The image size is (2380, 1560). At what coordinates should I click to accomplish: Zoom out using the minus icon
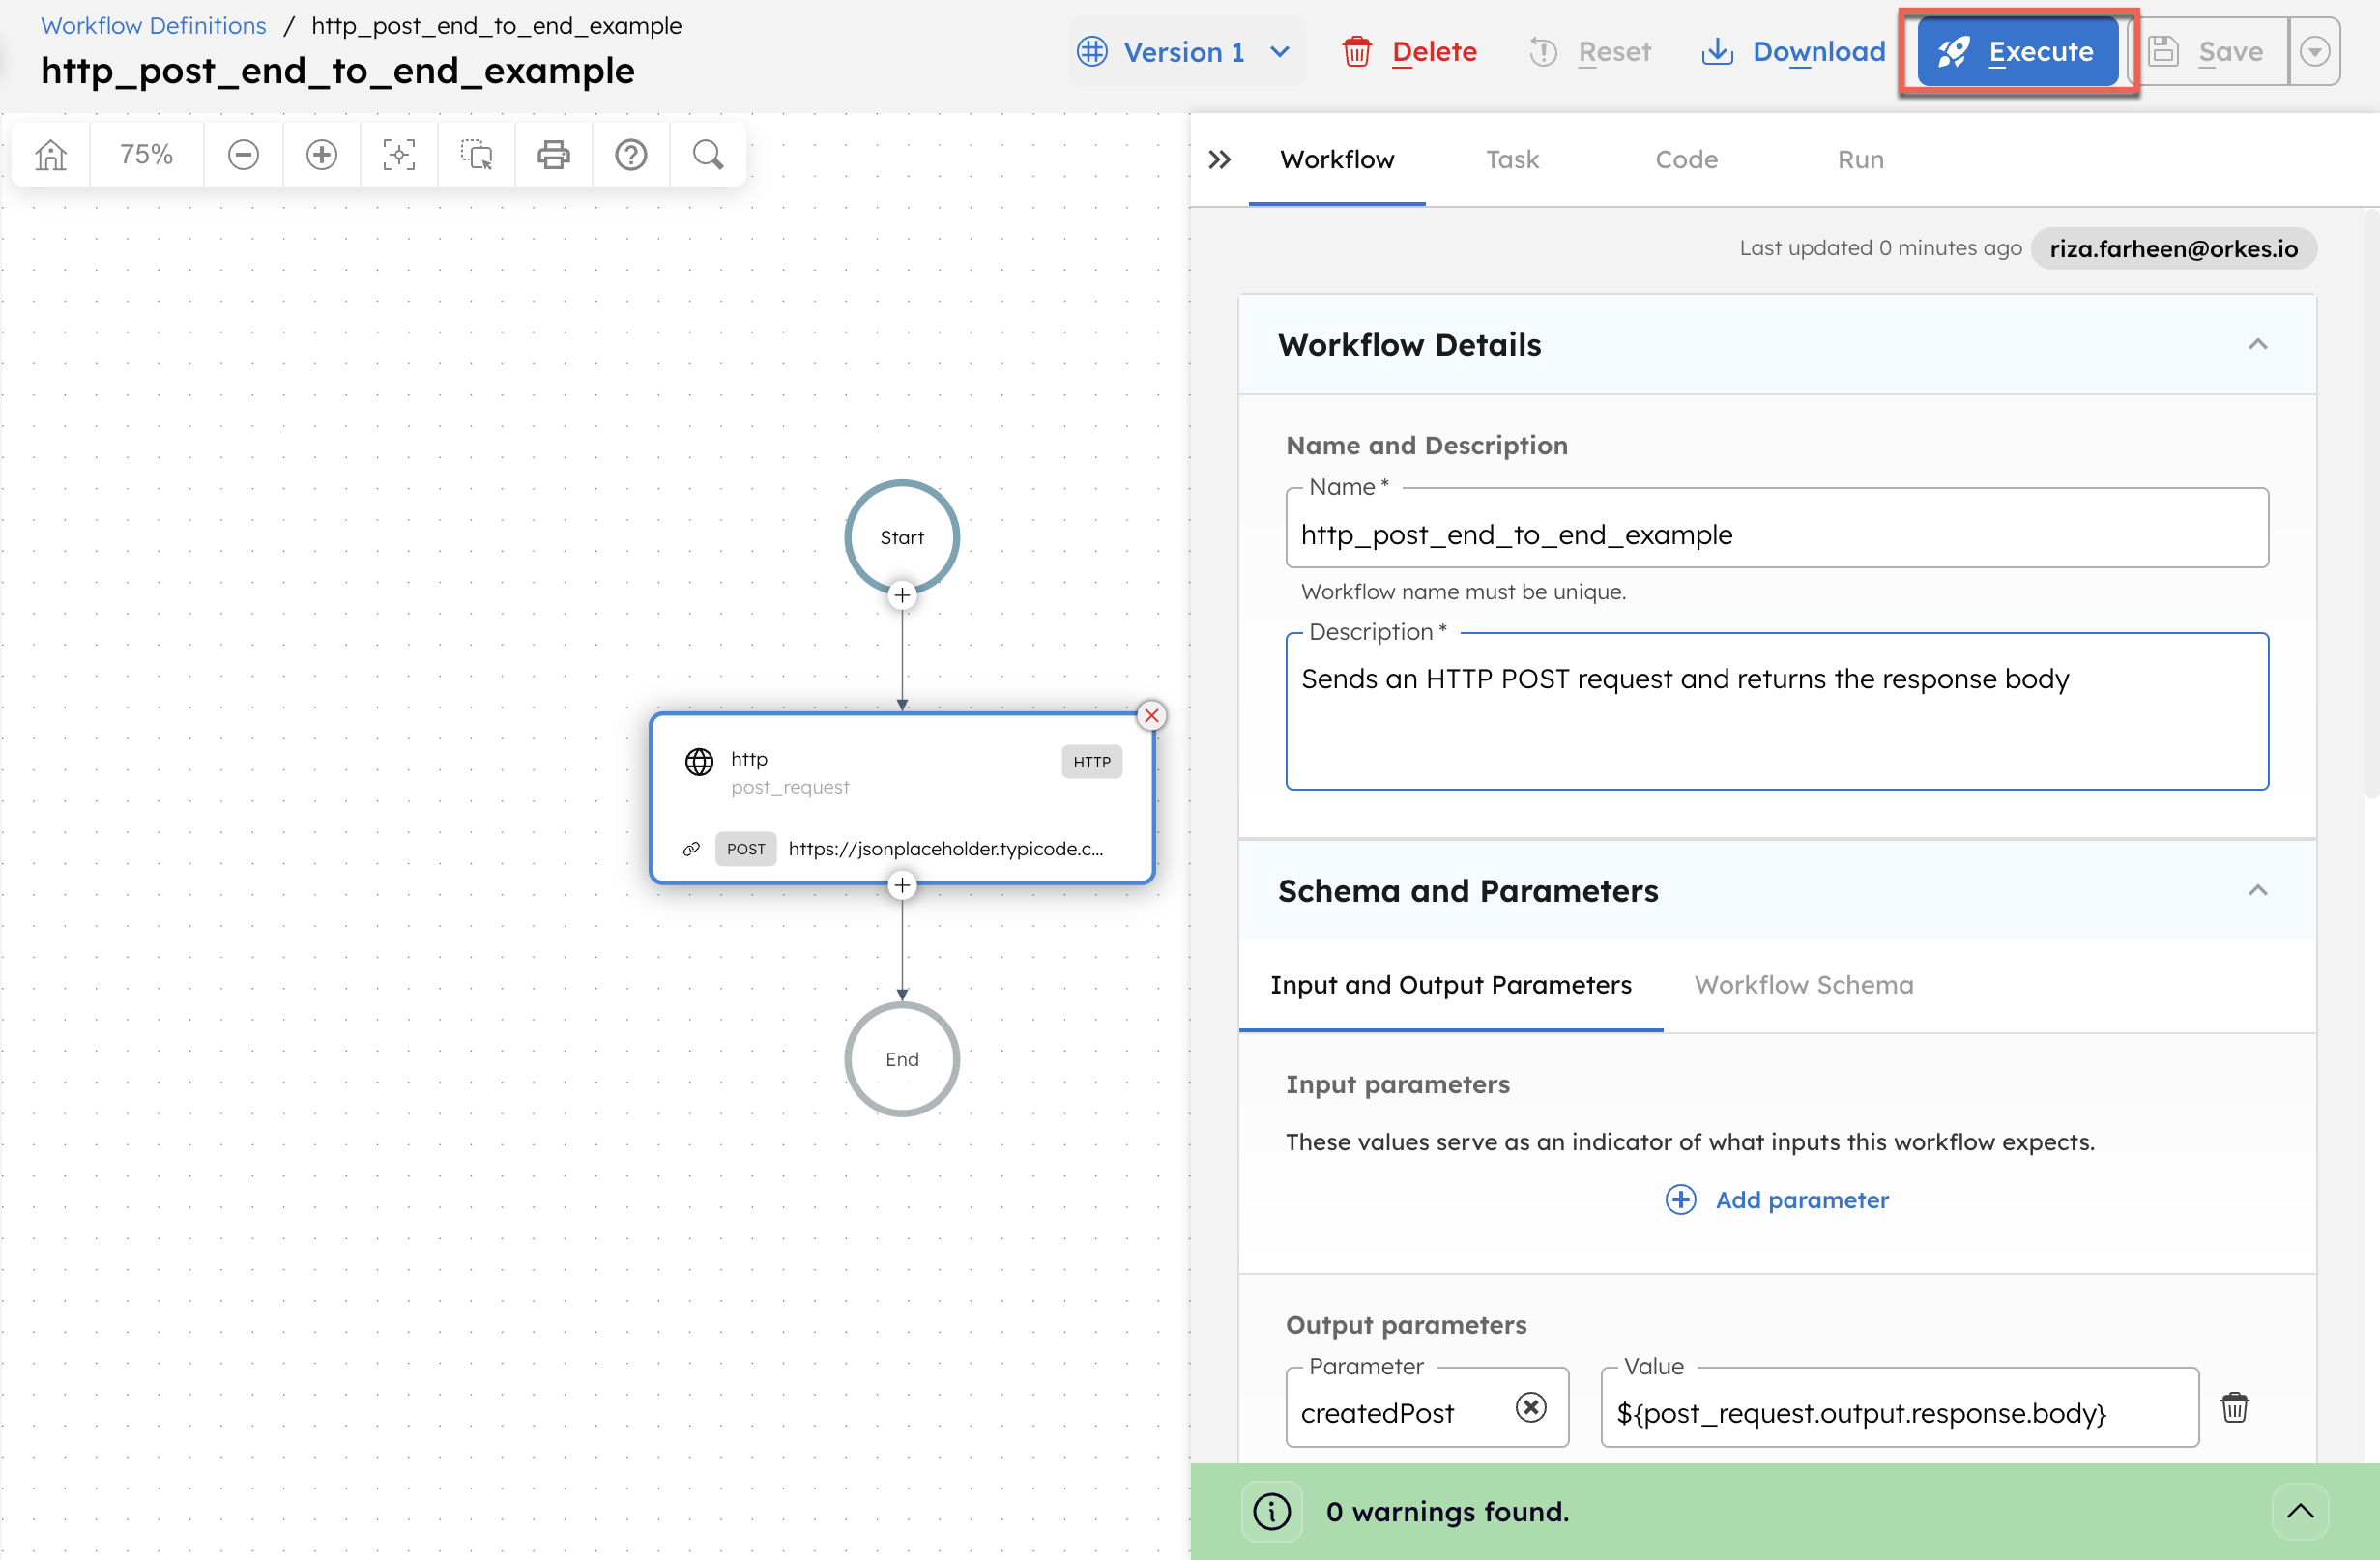[x=243, y=154]
